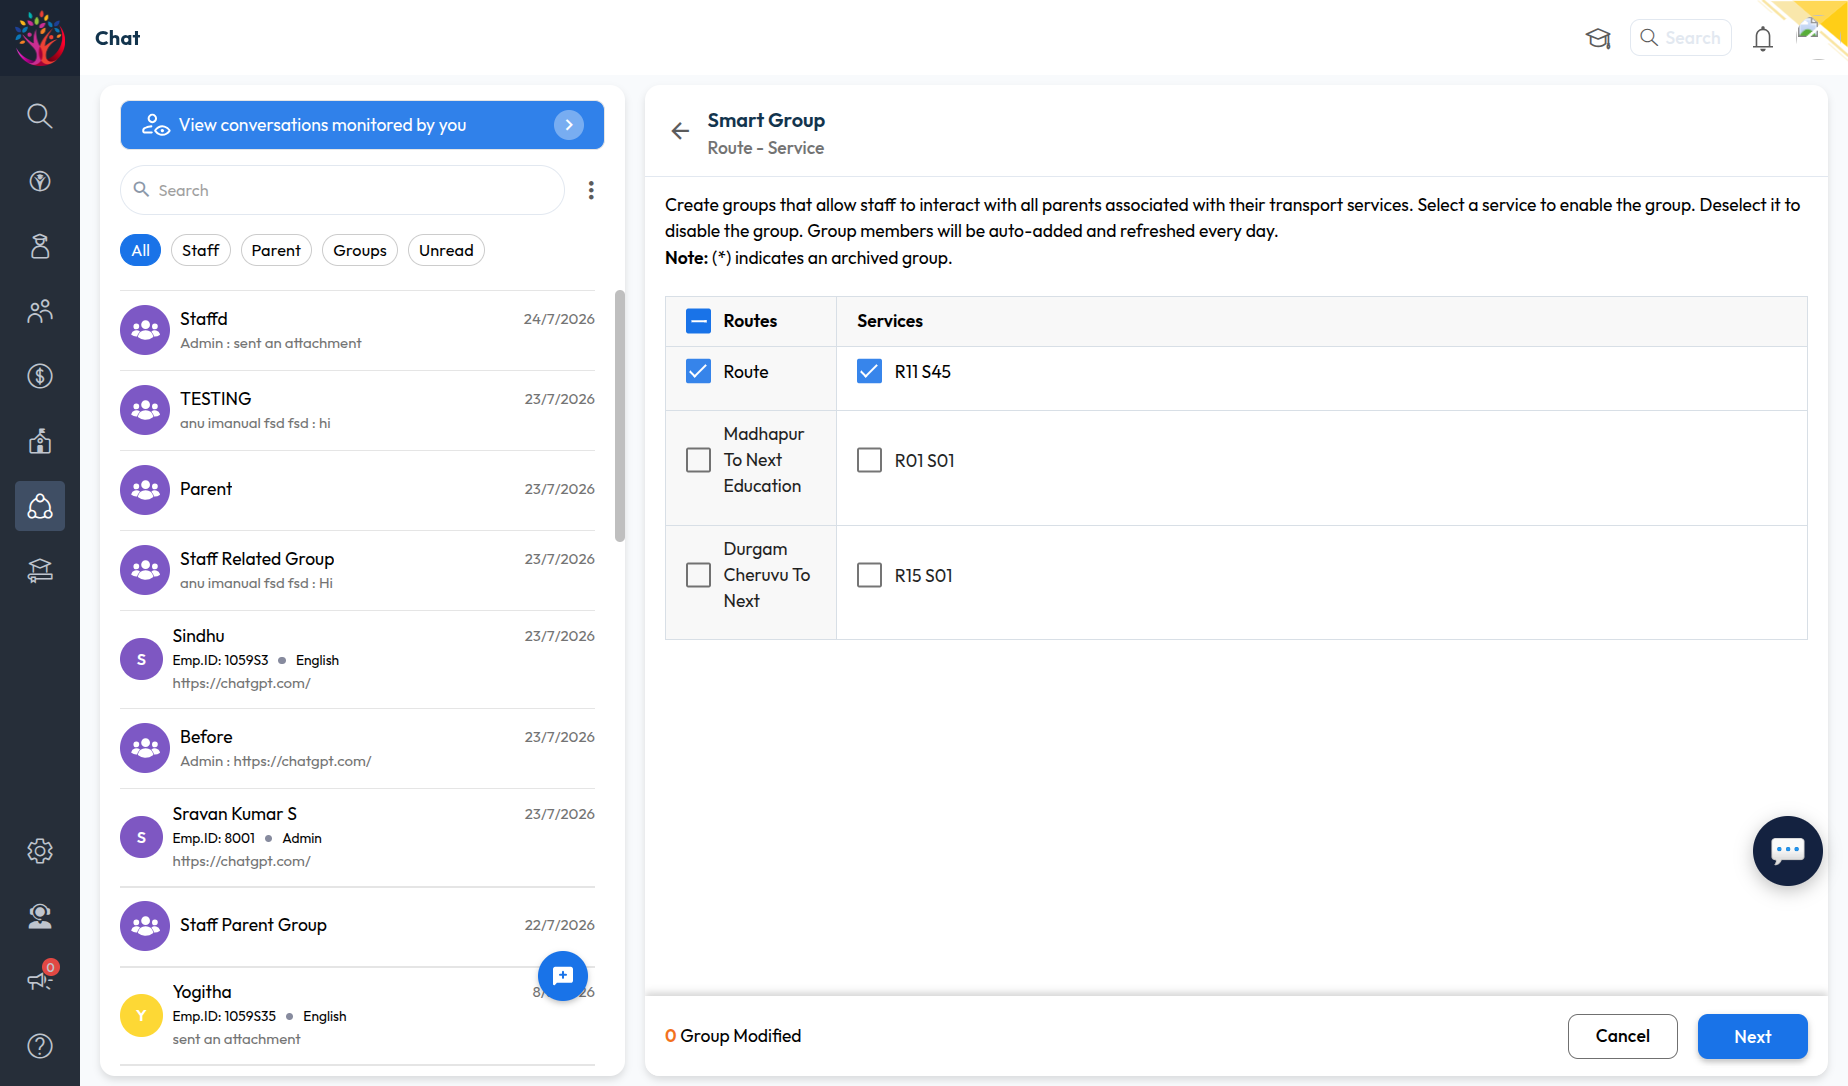Open the Staffd conversation
This screenshot has height=1086, width=1848.
(357, 330)
